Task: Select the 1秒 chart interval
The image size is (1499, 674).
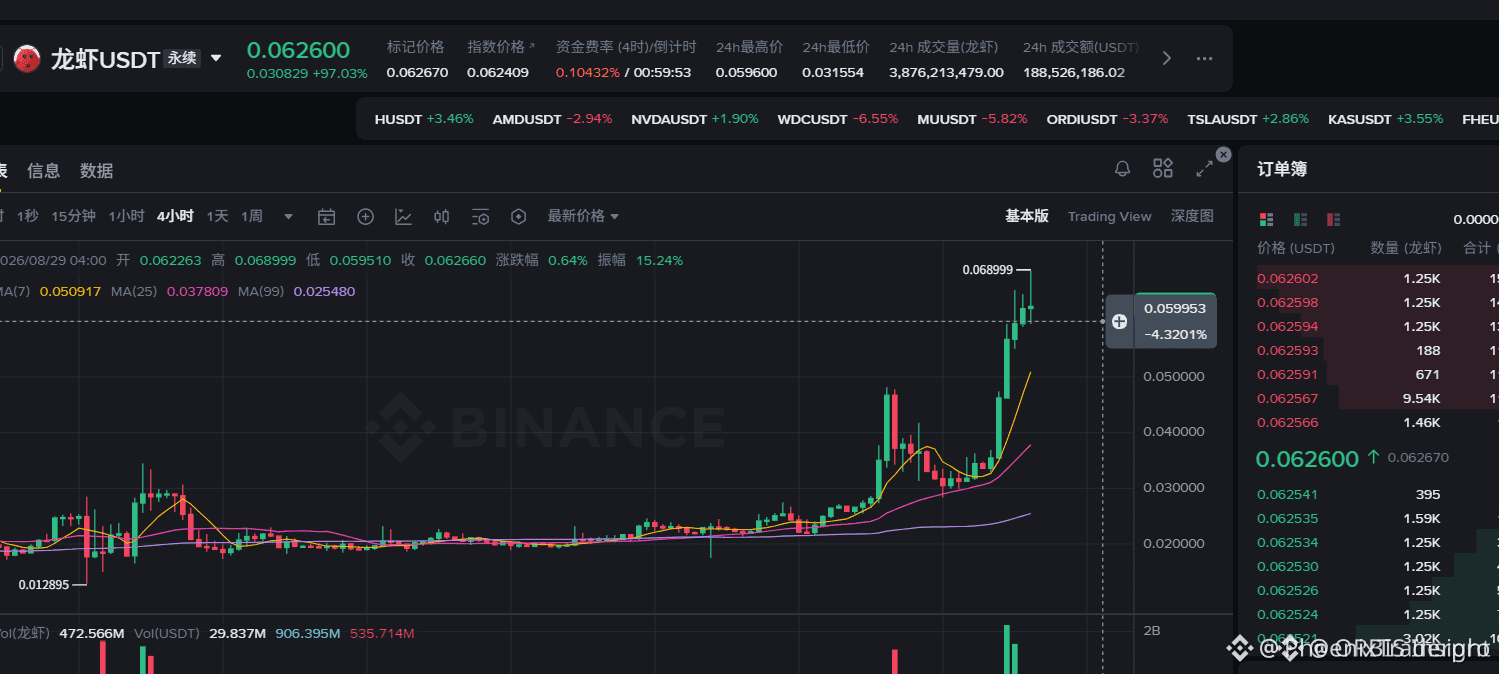Action: click(28, 216)
